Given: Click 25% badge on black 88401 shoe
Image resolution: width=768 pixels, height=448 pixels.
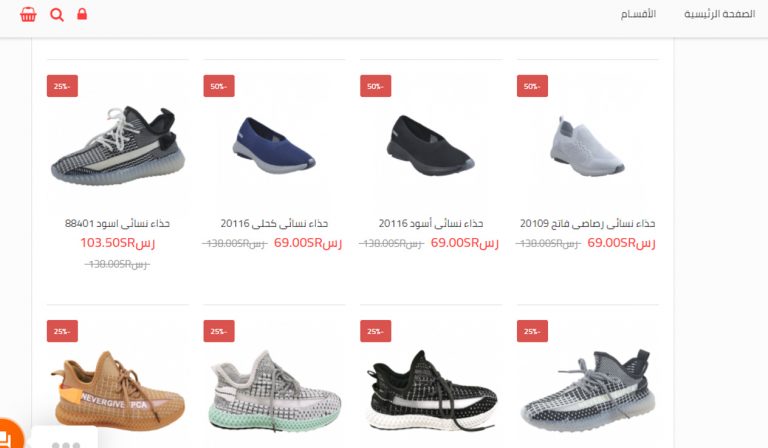Looking at the screenshot, I should [x=62, y=86].
